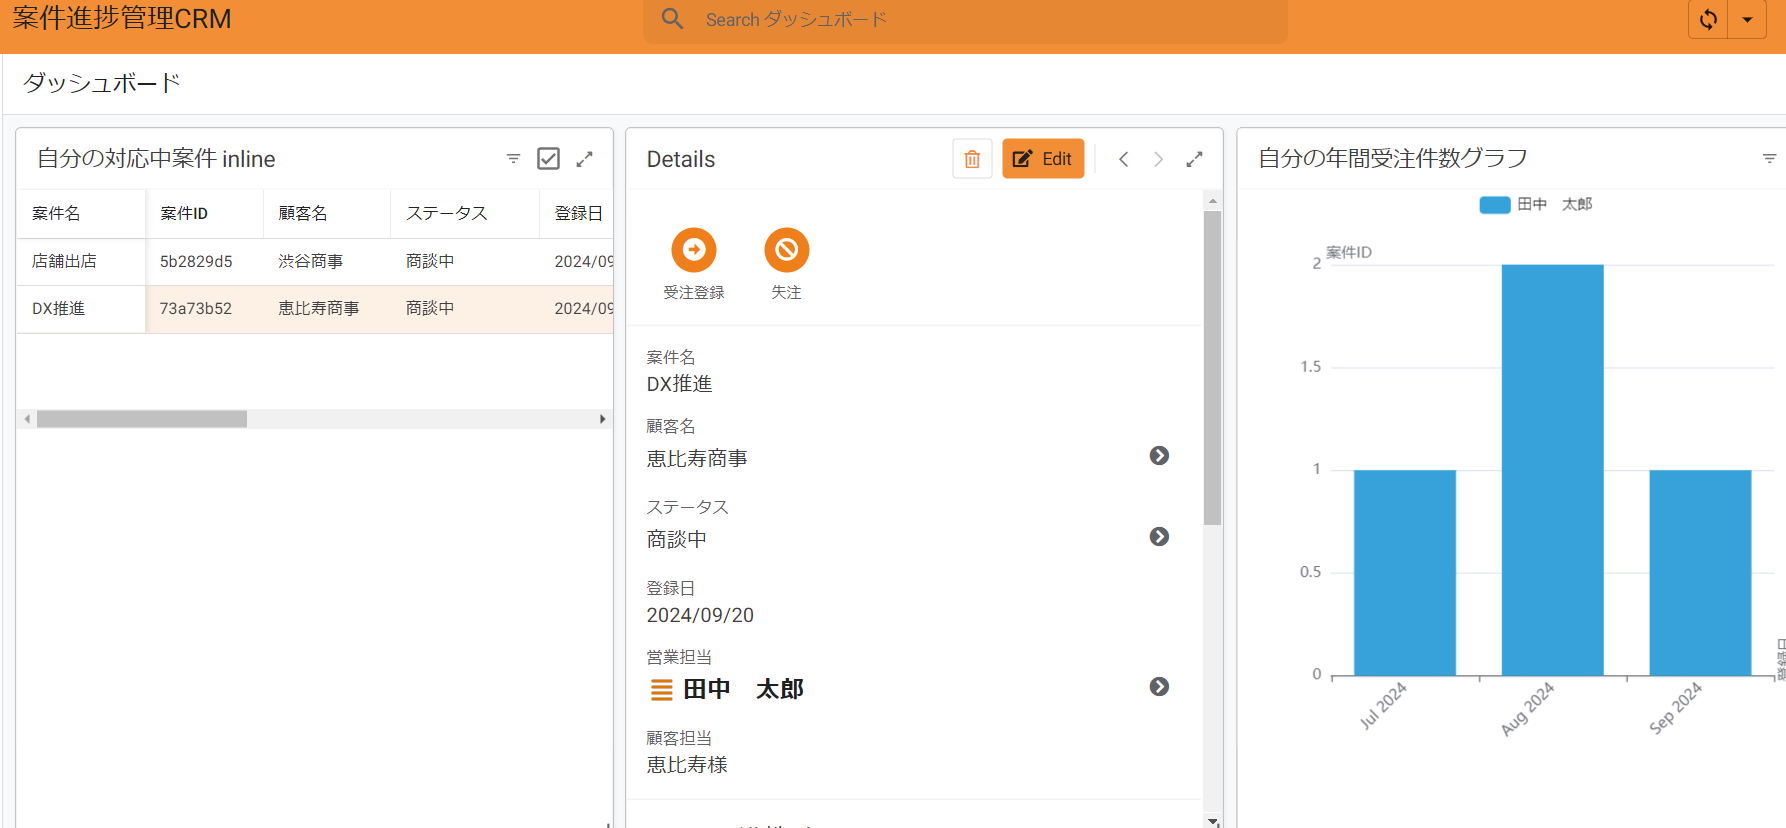This screenshot has height=828, width=1786.
Task: Click the ダッシュボード page heading
Action: (101, 83)
